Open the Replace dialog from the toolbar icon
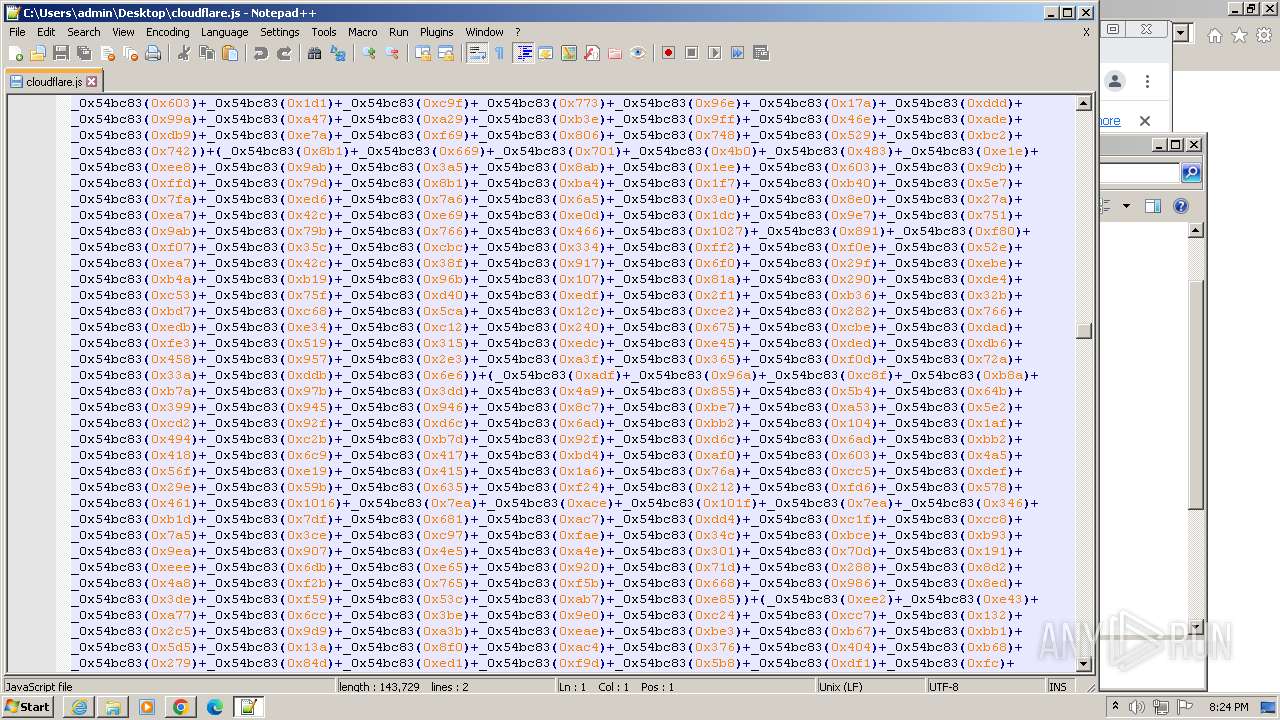This screenshot has height=720, width=1280. (338, 53)
